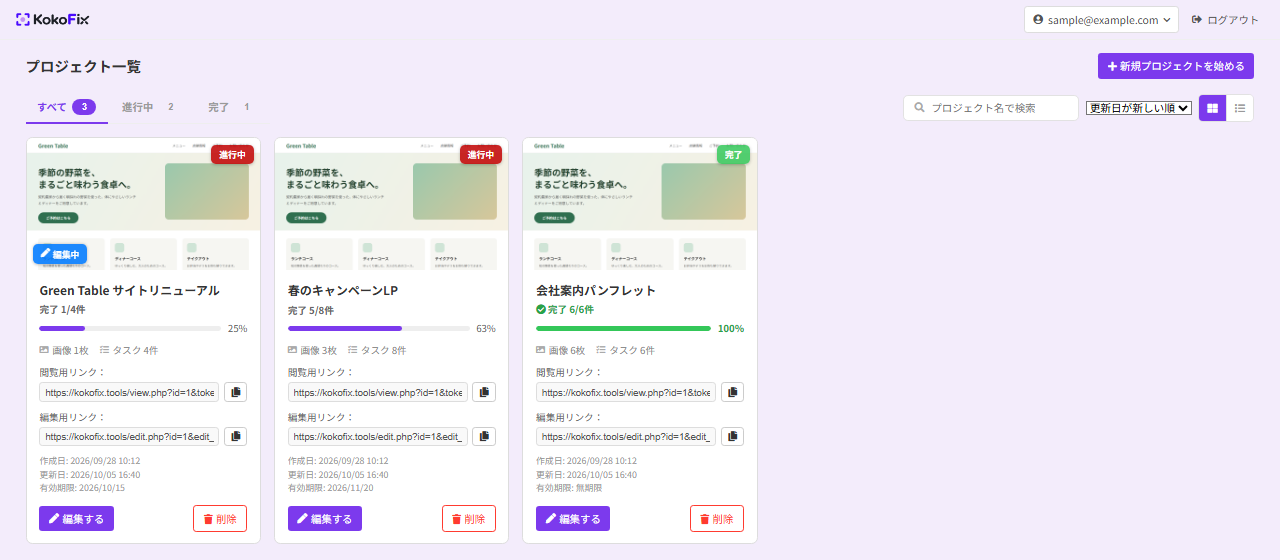
Task: Select 会社案内パンフレット edit link field
Action: [x=626, y=436]
